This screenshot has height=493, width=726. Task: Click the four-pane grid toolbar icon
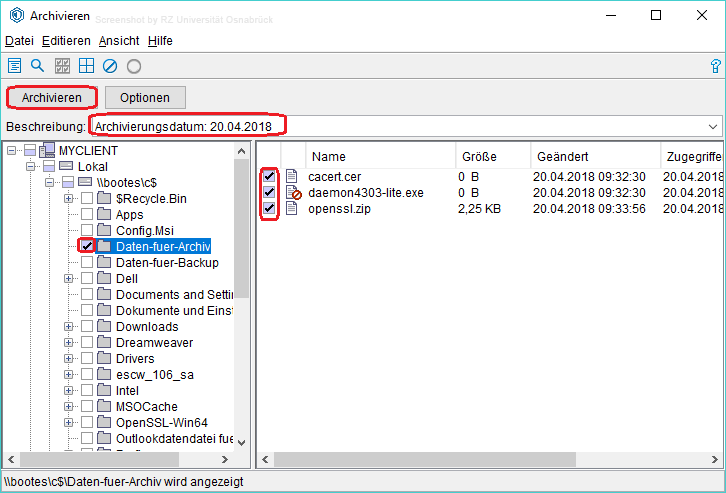(x=86, y=66)
